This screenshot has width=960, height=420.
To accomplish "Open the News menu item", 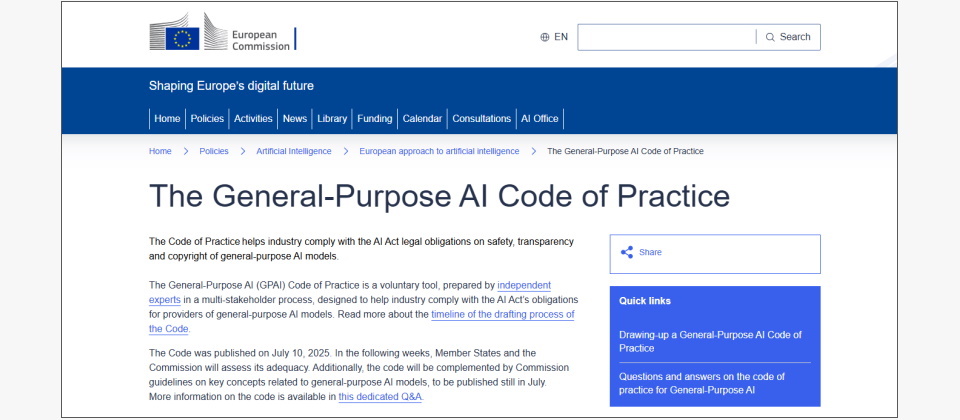I will [294, 119].
